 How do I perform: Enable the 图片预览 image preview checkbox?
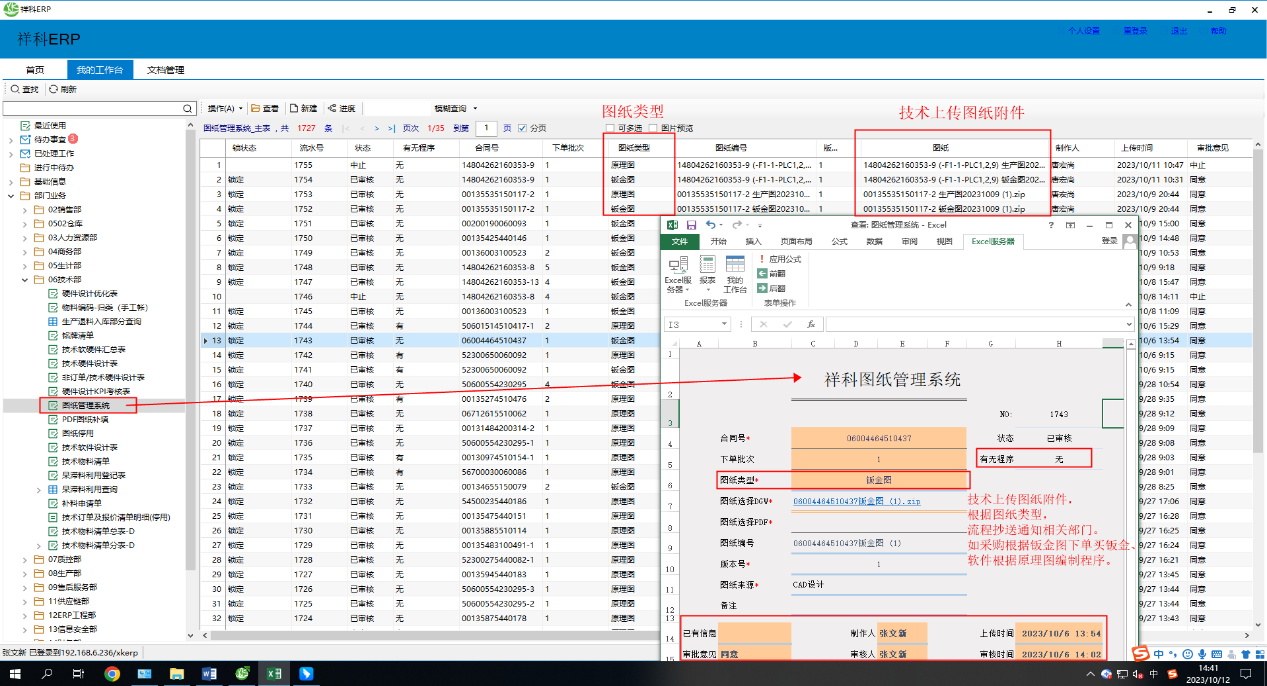(x=653, y=128)
